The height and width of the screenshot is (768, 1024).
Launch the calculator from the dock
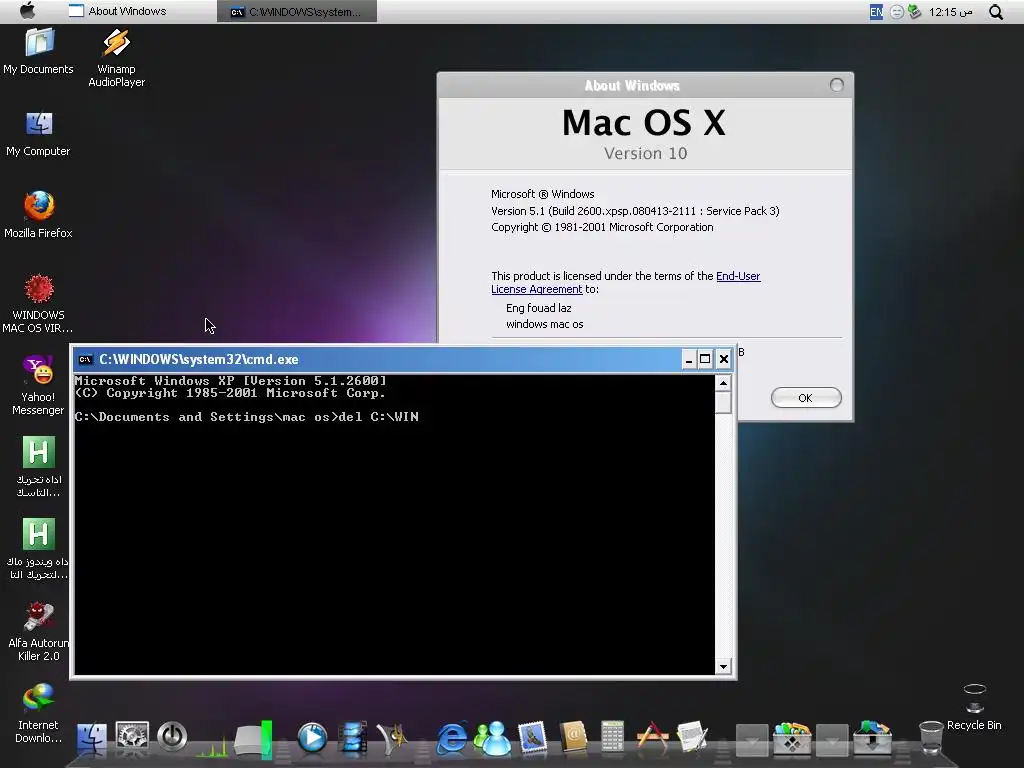(613, 738)
